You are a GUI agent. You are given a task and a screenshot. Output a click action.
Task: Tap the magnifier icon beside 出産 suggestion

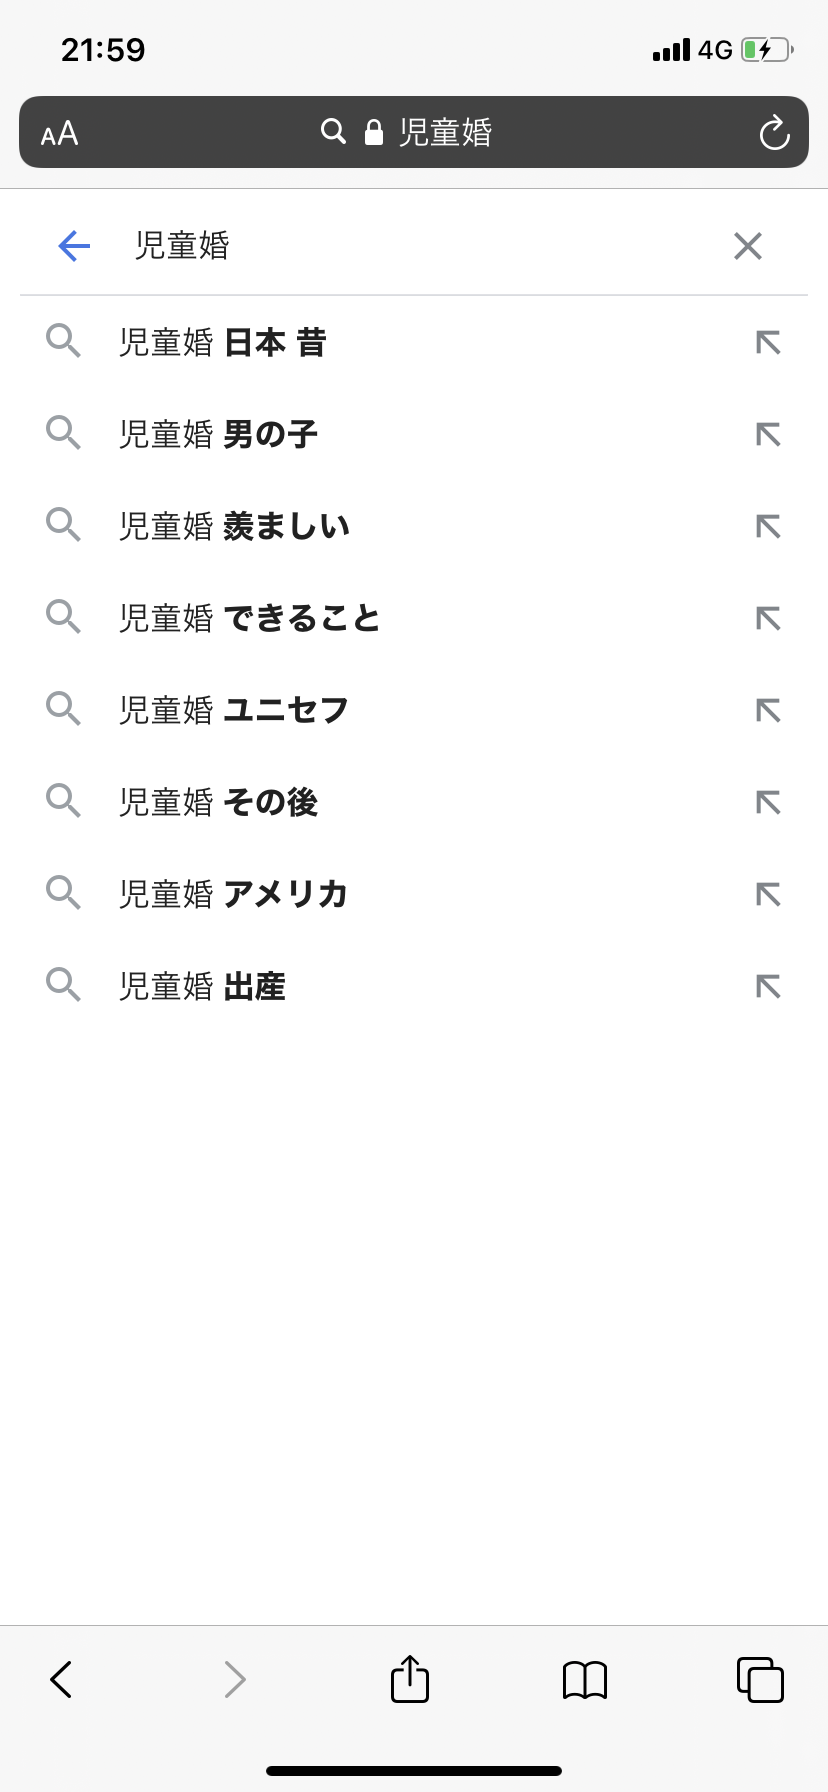click(x=63, y=985)
